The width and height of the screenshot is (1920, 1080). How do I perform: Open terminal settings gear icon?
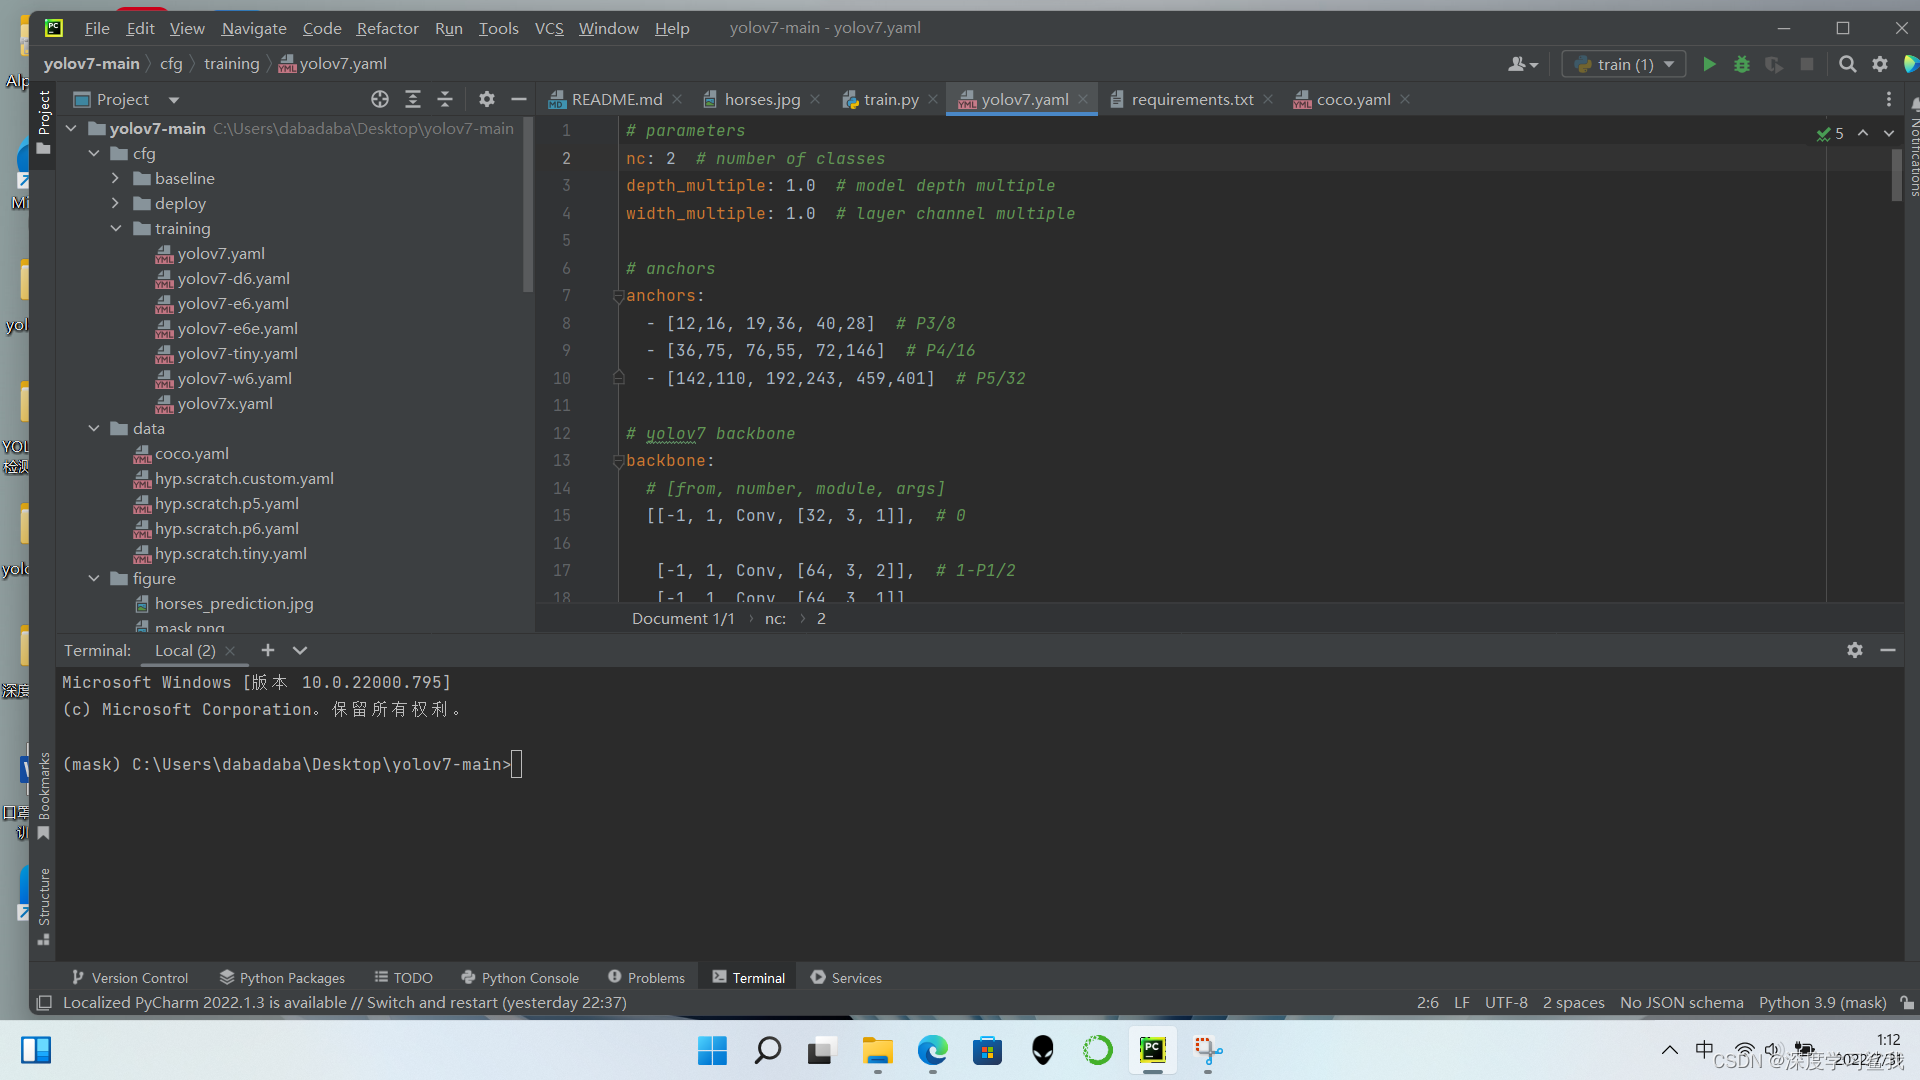click(1854, 650)
